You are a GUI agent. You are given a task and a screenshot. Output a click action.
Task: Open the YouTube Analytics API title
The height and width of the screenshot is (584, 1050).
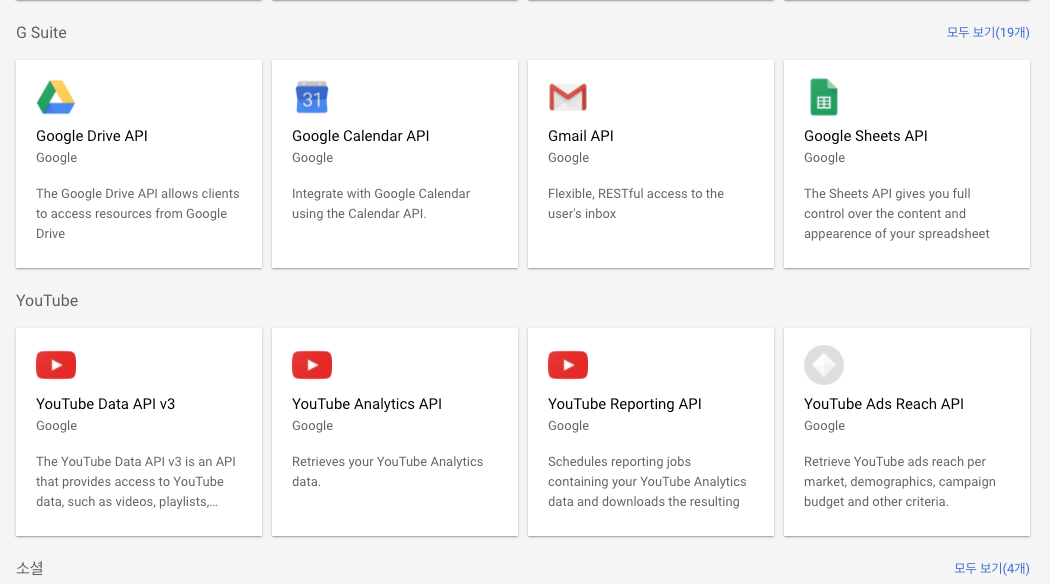point(367,404)
